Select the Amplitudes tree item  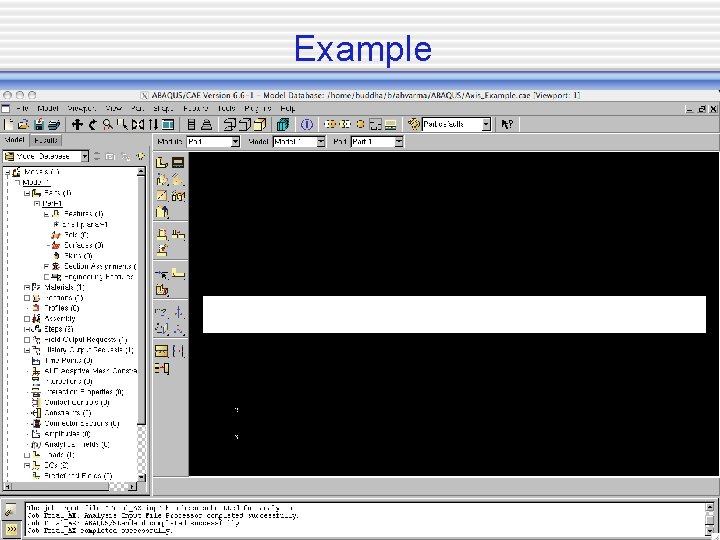[62, 433]
